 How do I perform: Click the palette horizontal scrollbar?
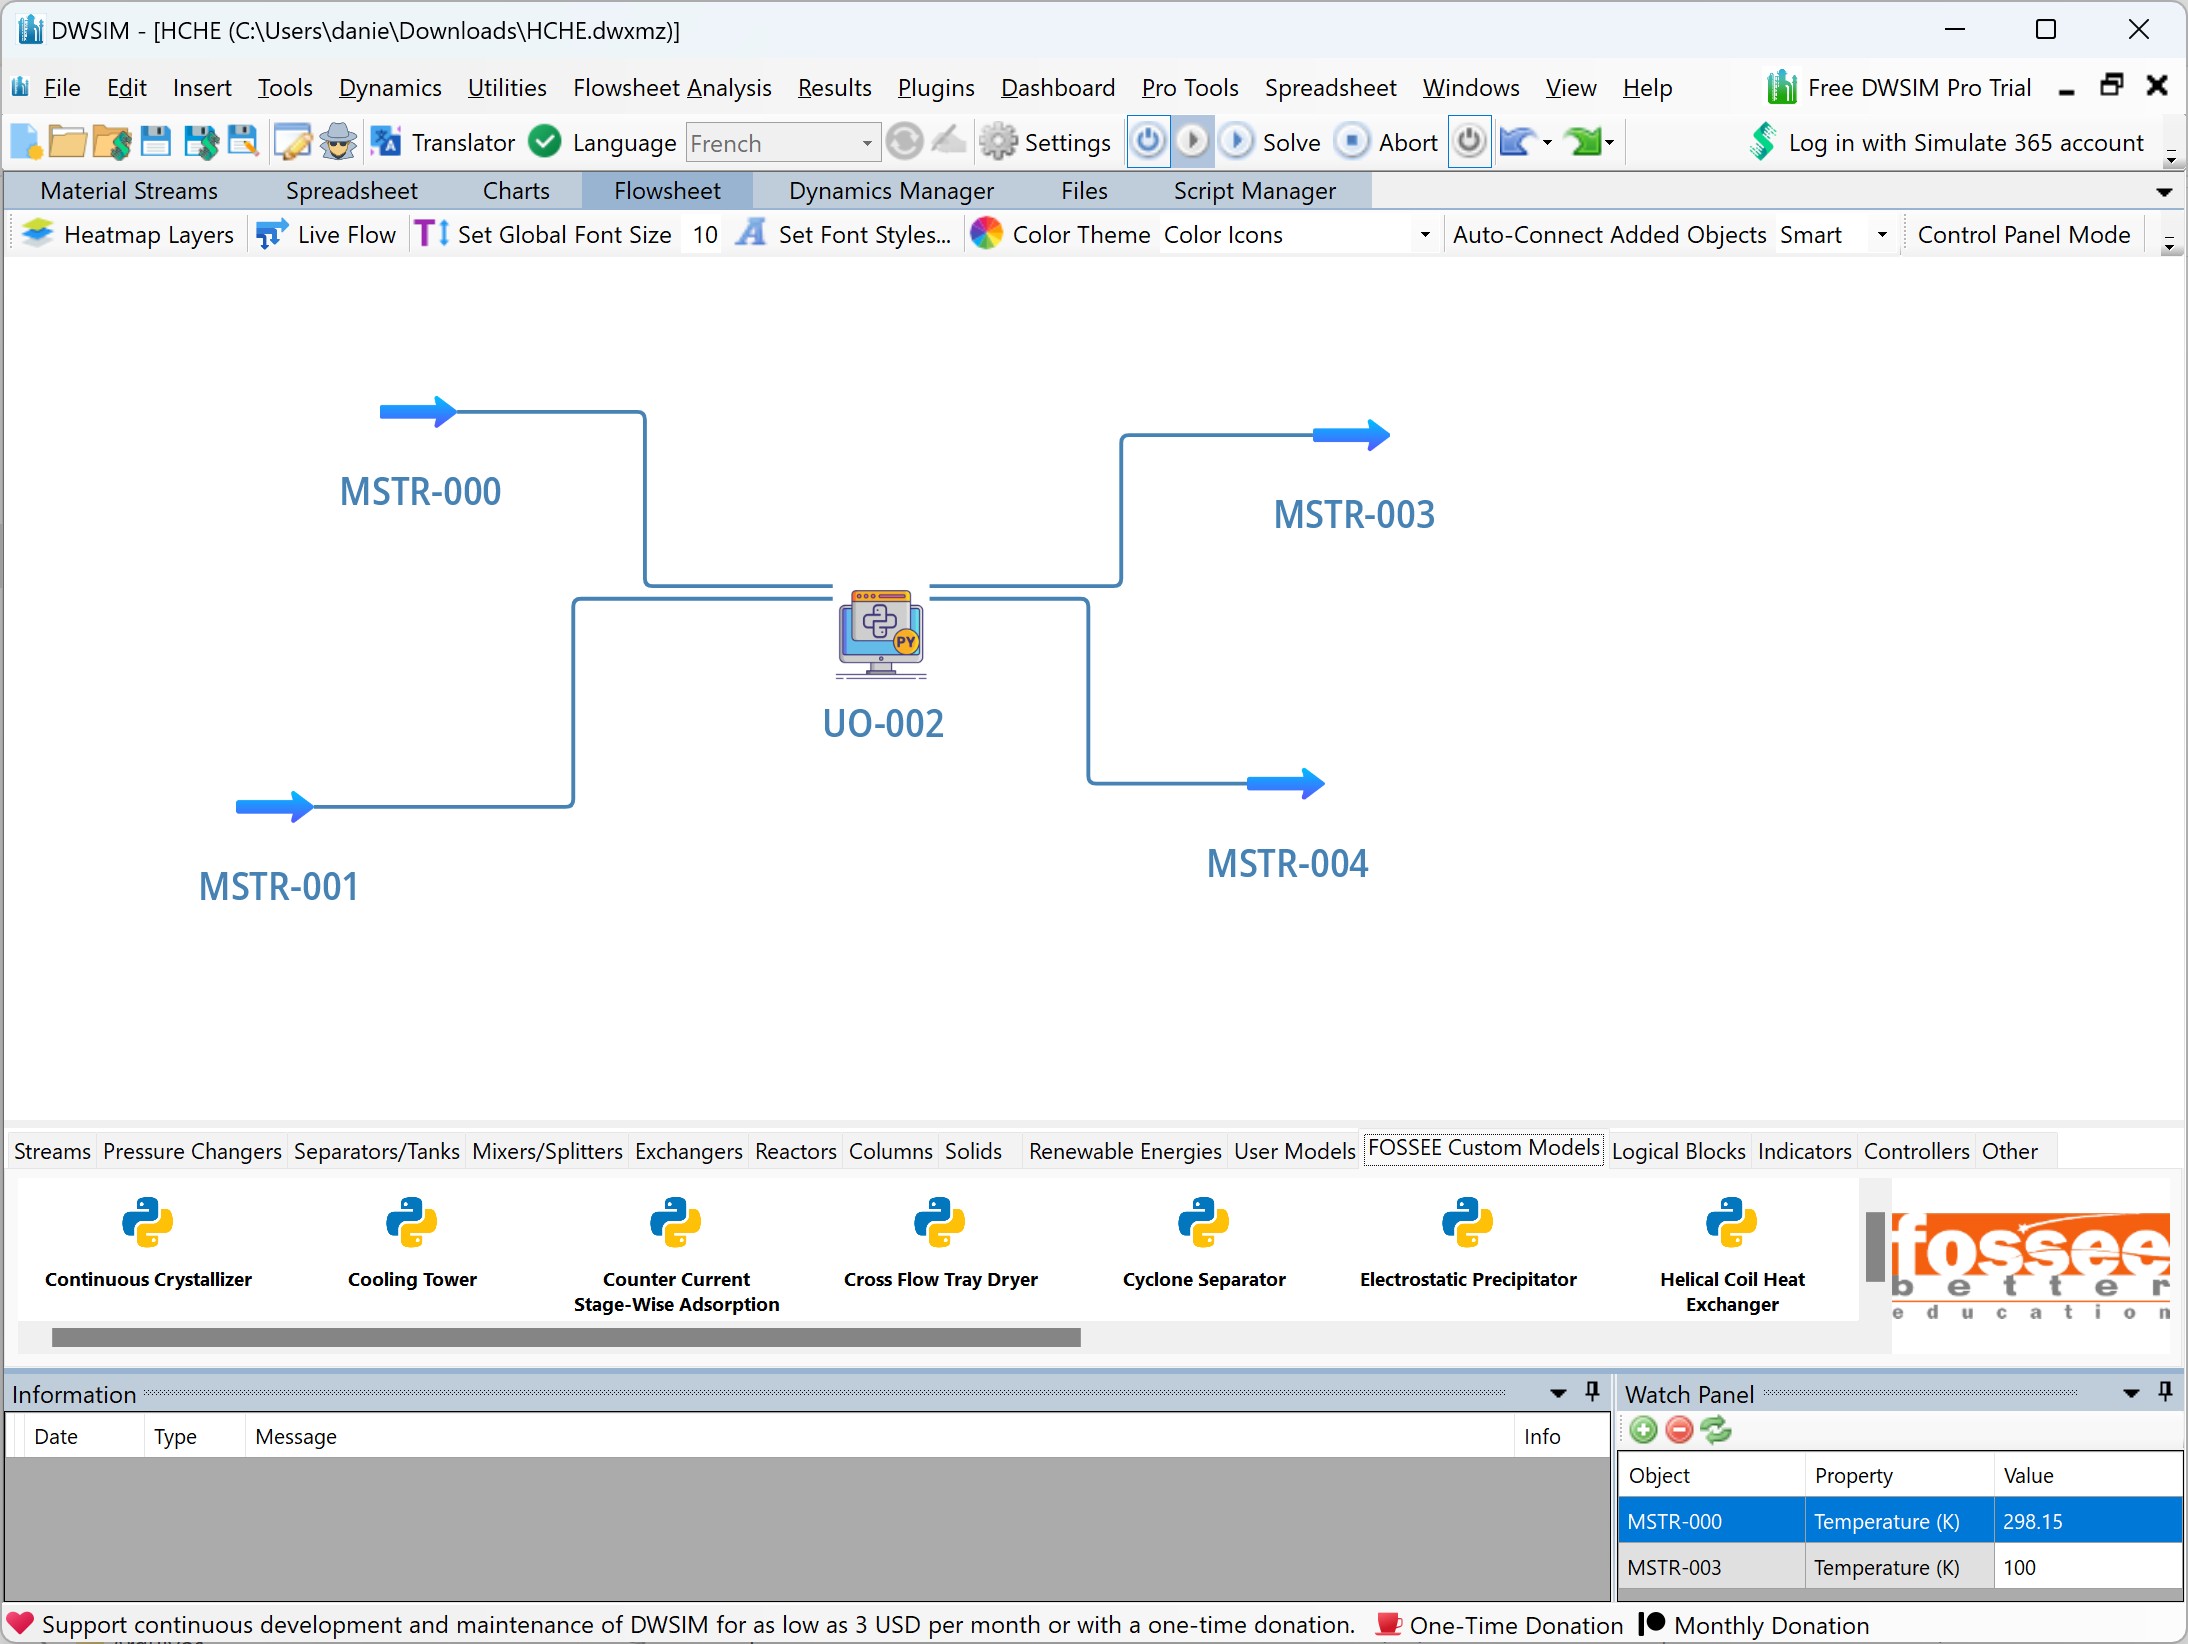pyautogui.click(x=566, y=1337)
